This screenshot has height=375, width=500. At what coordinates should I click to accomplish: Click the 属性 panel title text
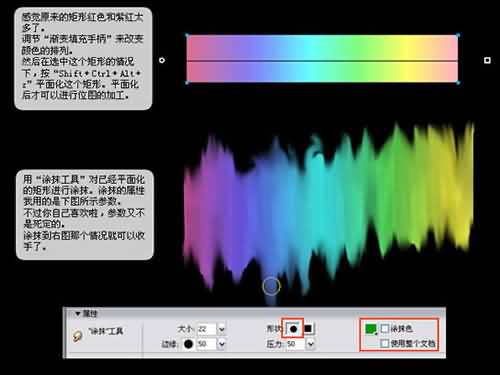click(90, 314)
